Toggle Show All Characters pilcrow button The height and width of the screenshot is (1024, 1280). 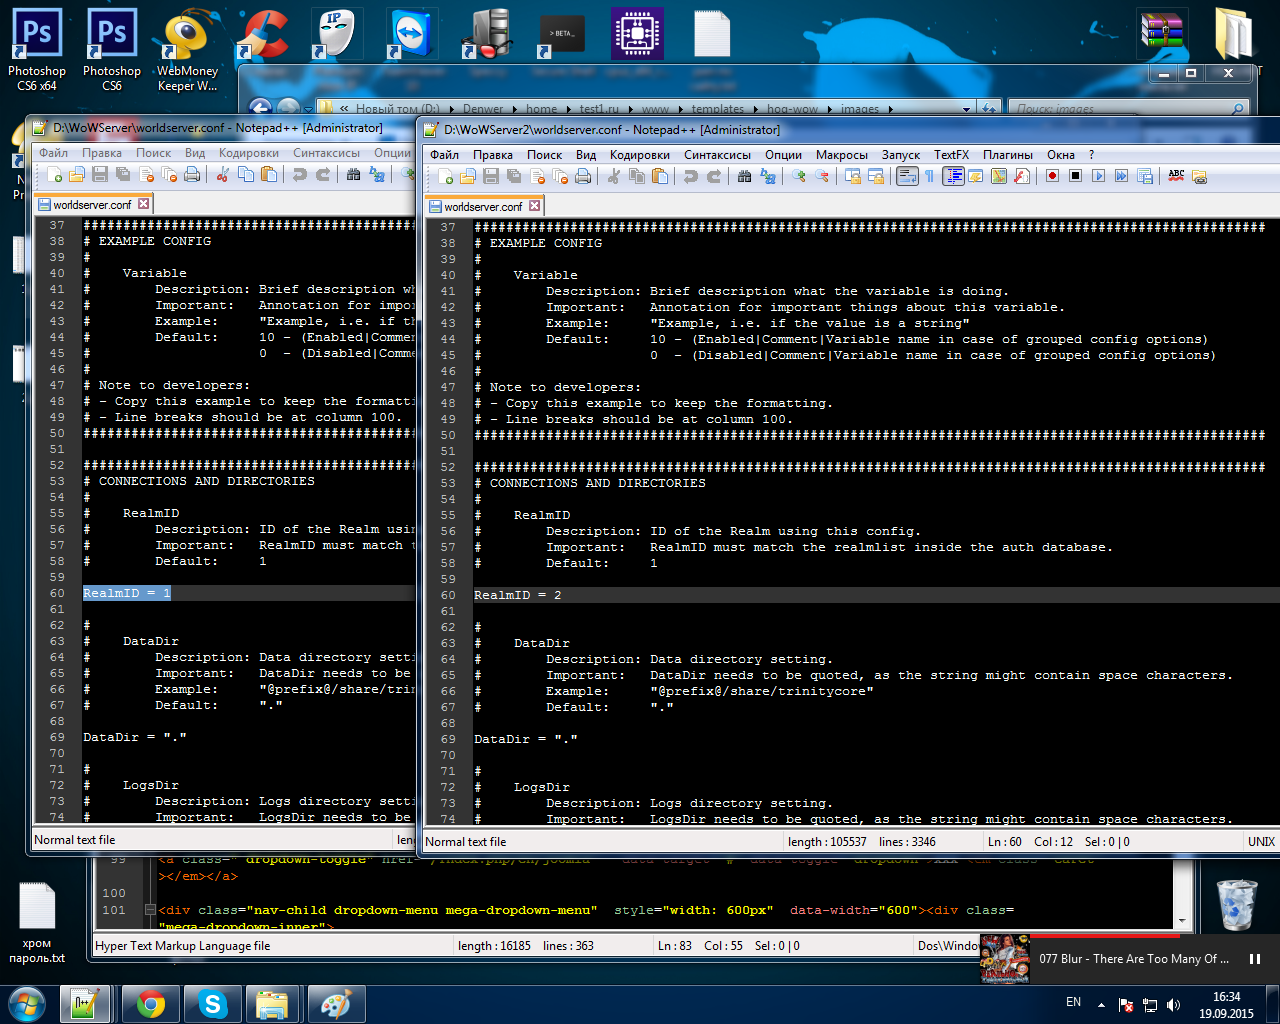[x=929, y=176]
